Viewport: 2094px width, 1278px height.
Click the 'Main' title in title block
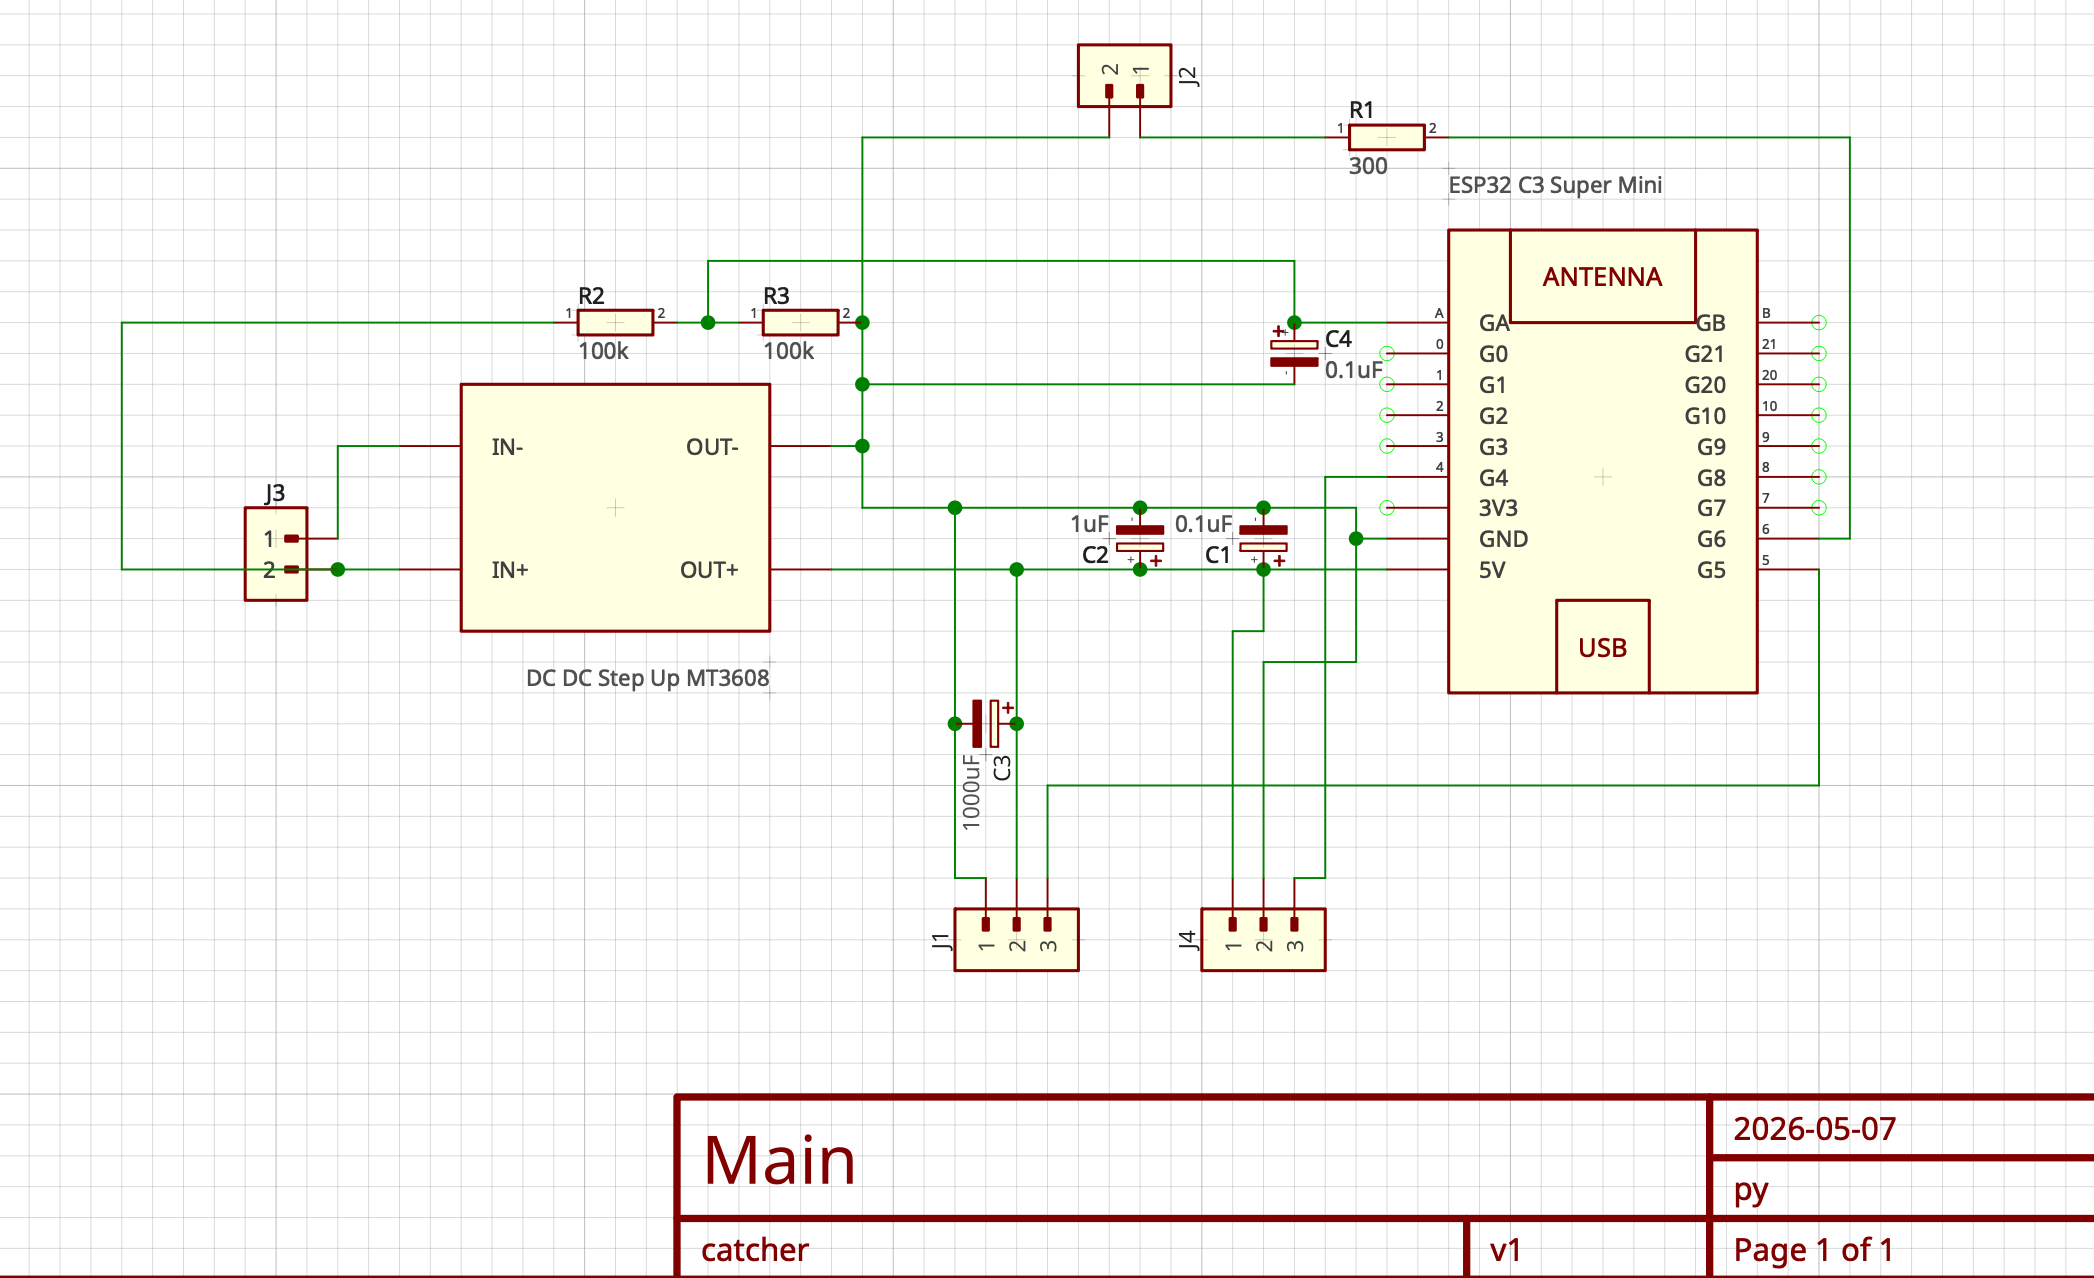pos(779,1161)
